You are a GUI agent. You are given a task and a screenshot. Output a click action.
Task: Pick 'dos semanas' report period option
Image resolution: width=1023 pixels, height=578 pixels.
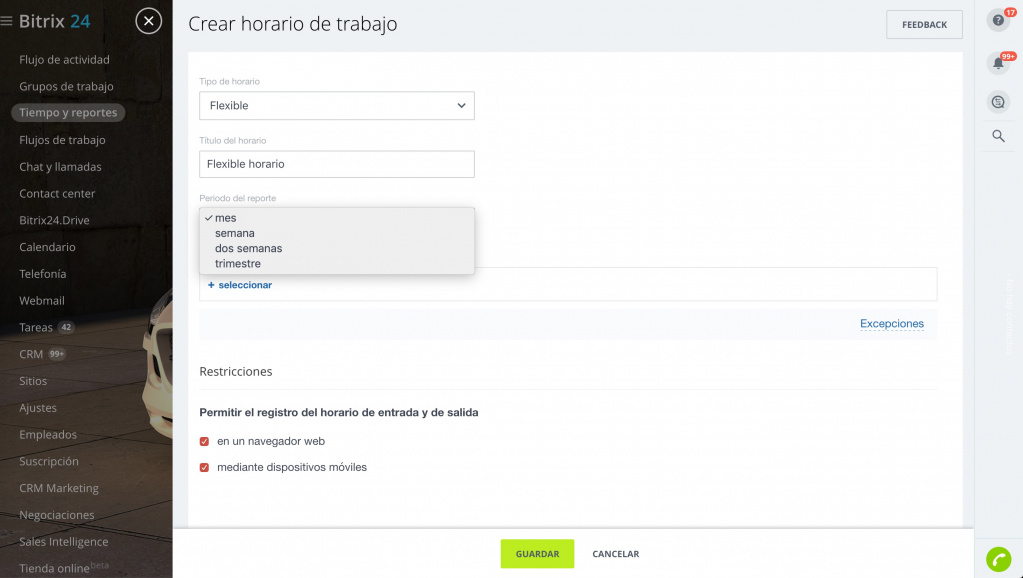(248, 248)
